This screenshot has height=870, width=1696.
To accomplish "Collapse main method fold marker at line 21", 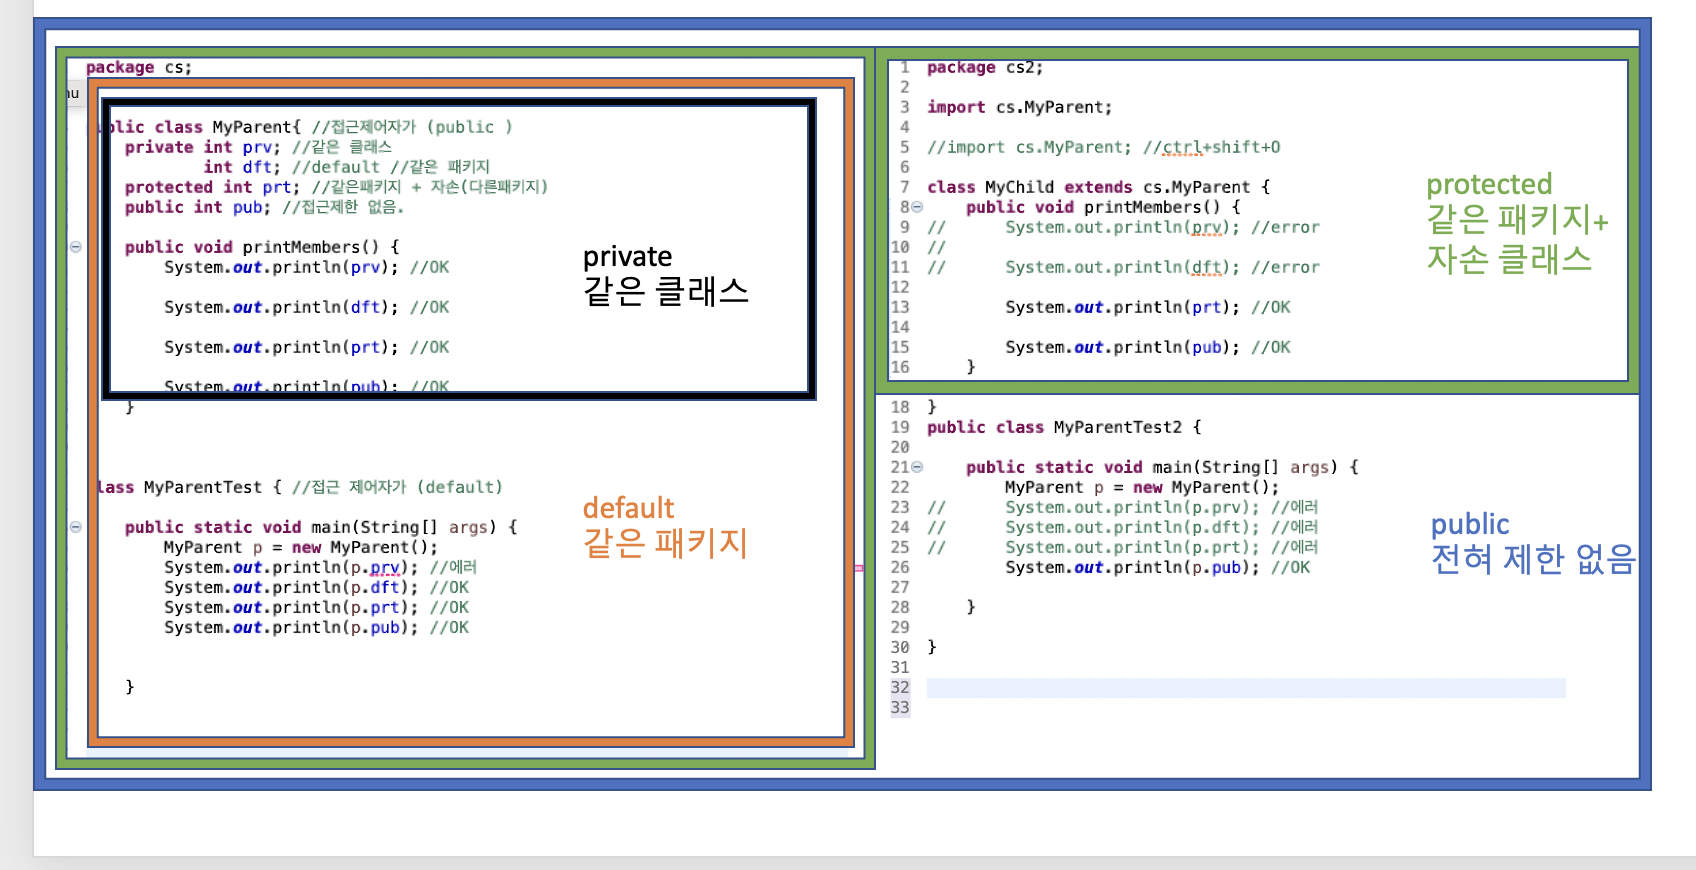I will pyautogui.click(x=917, y=467).
